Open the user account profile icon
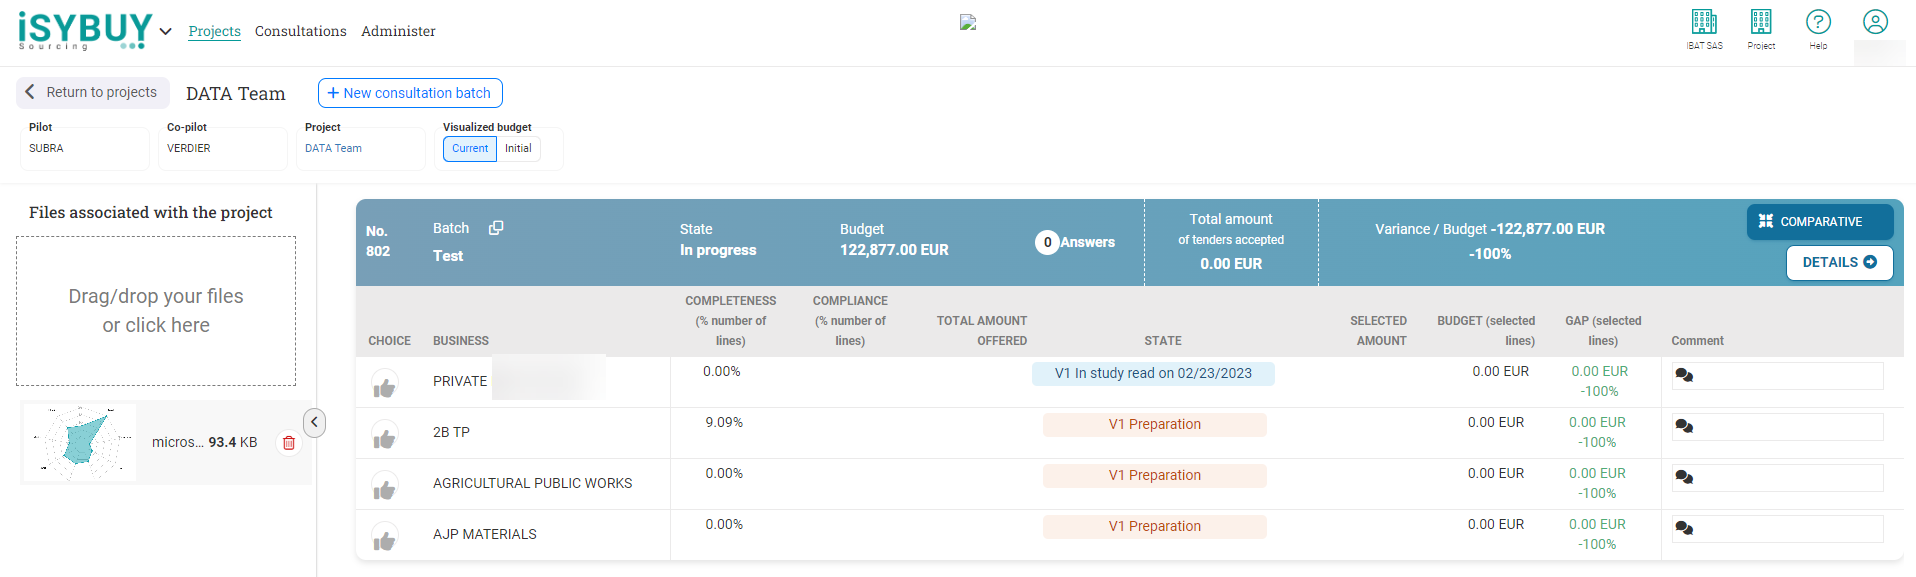The width and height of the screenshot is (1916, 577). [x=1875, y=22]
